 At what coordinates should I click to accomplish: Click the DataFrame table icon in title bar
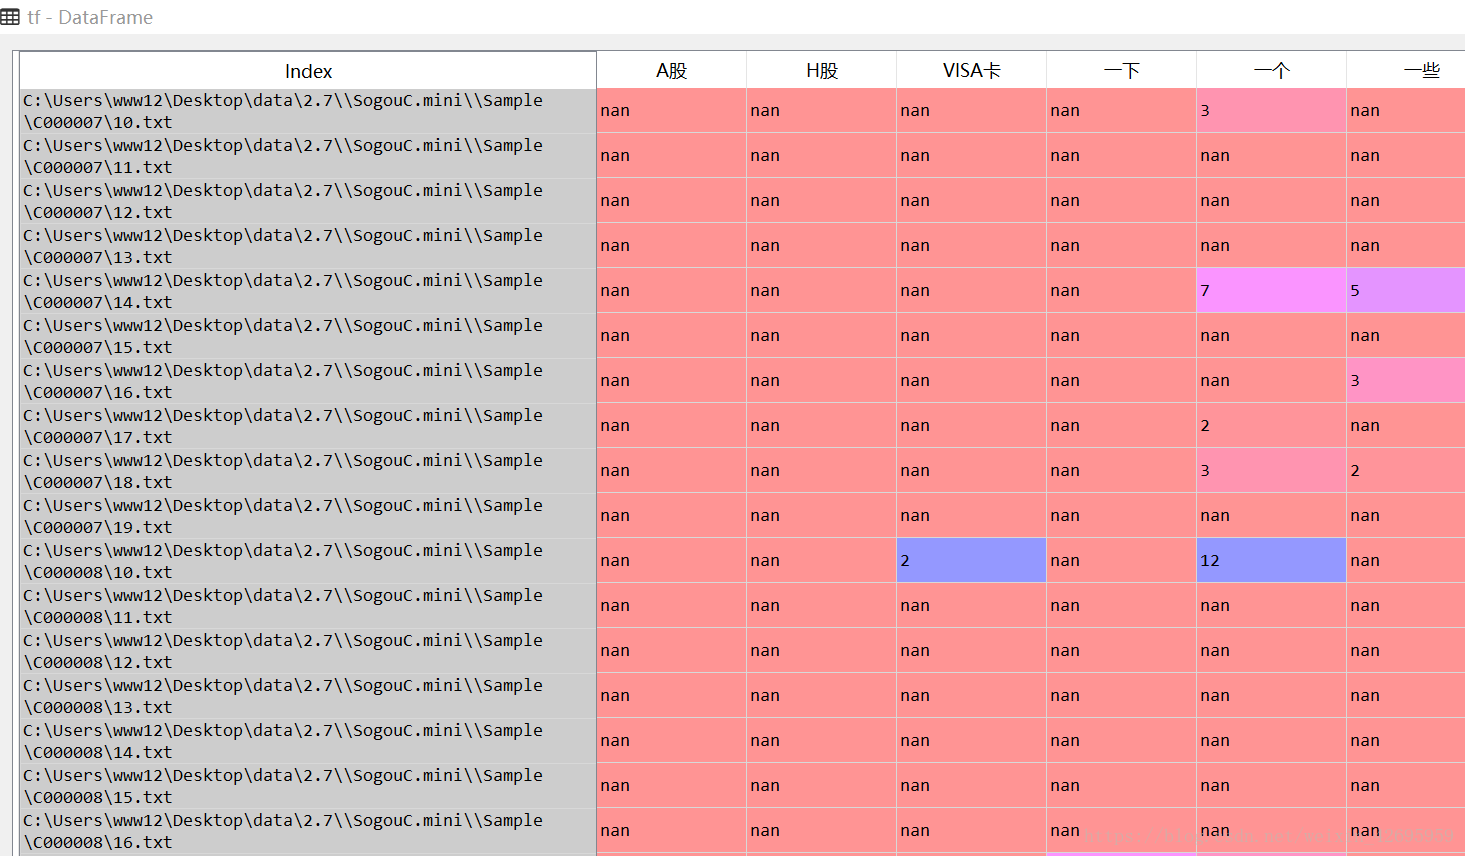coord(10,17)
